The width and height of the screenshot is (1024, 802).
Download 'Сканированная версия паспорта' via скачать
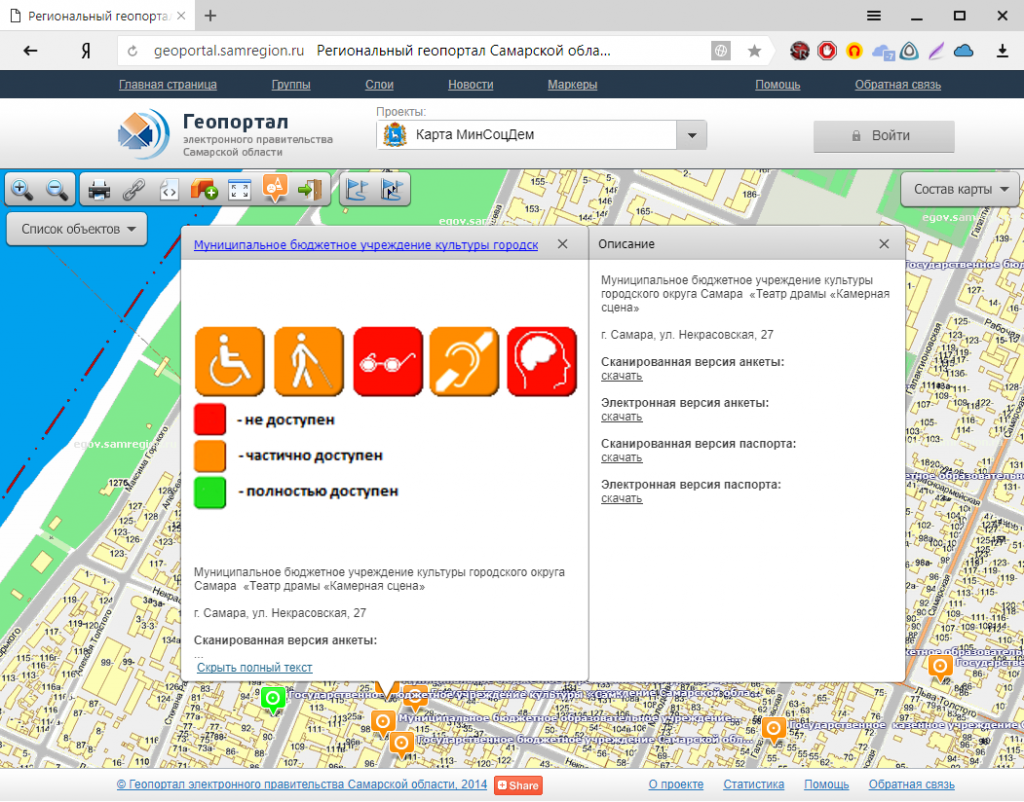coord(622,458)
